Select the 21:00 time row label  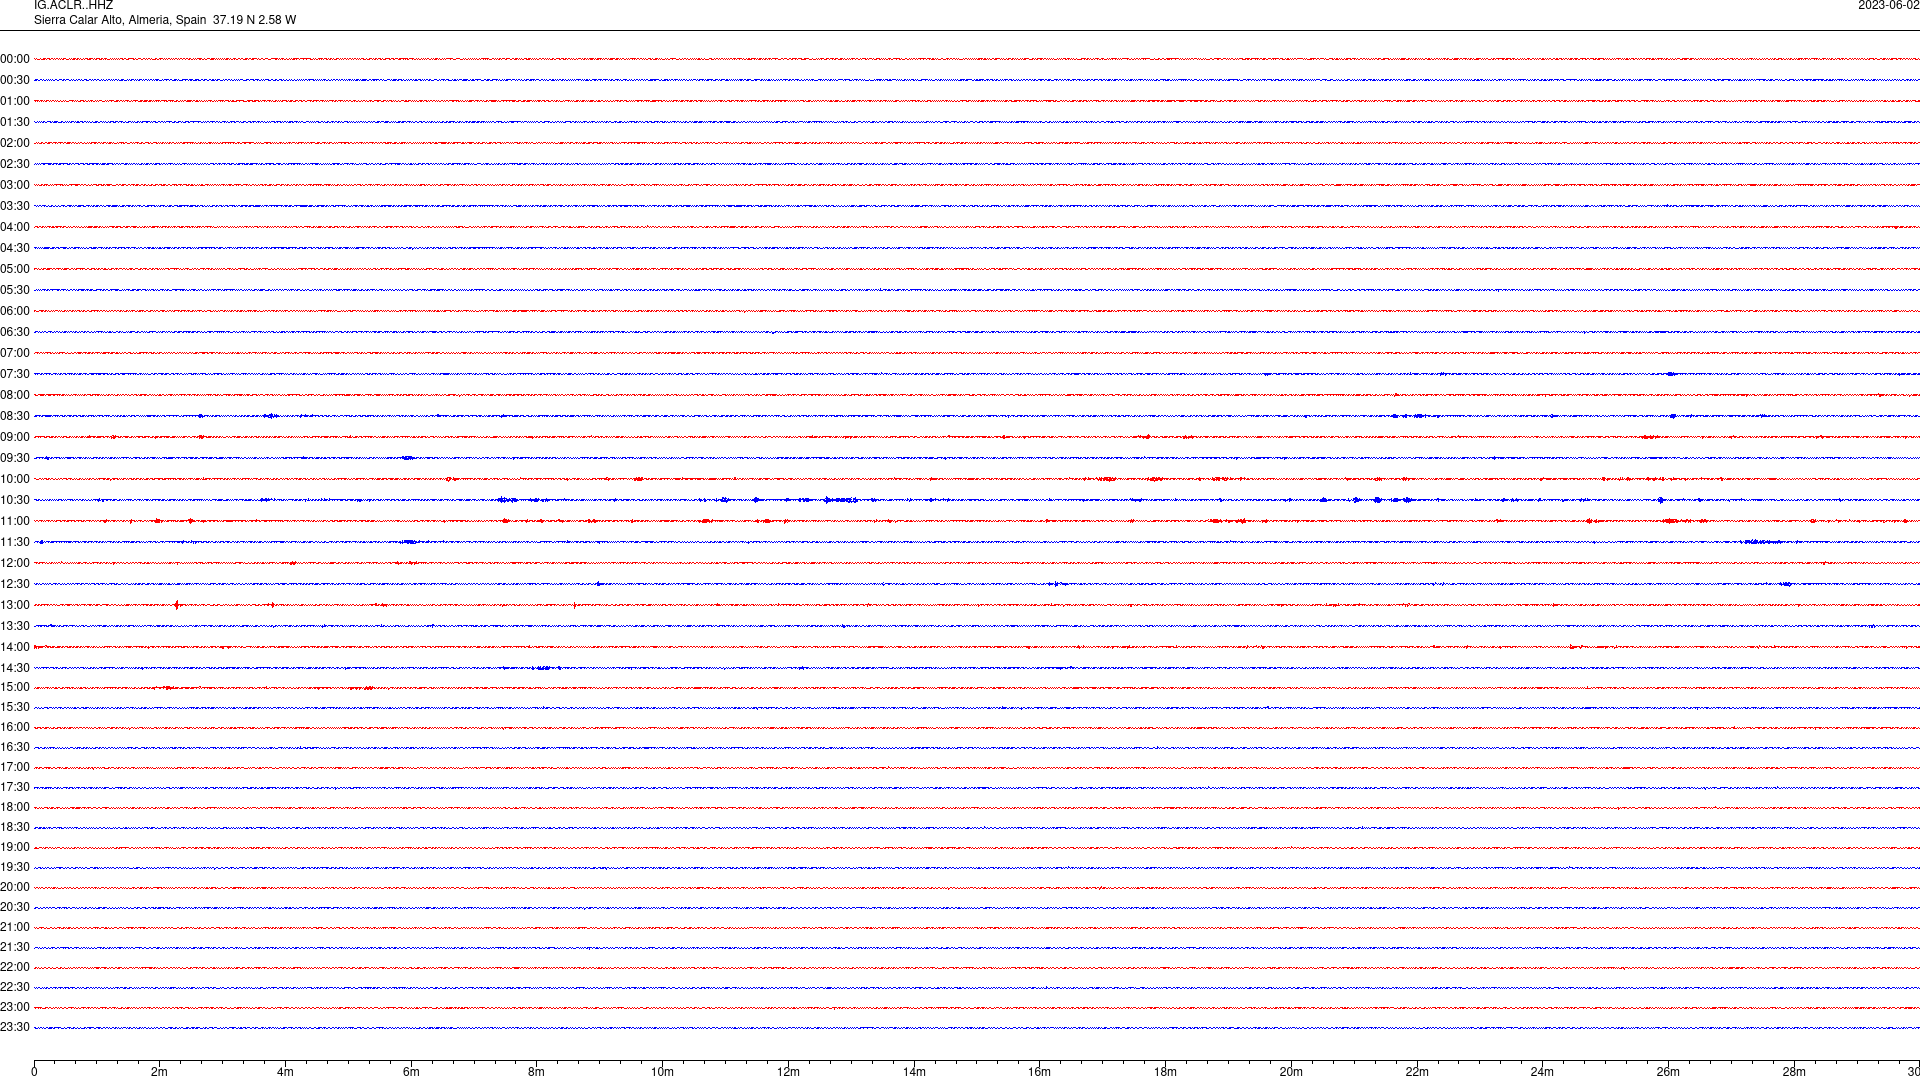(x=15, y=927)
